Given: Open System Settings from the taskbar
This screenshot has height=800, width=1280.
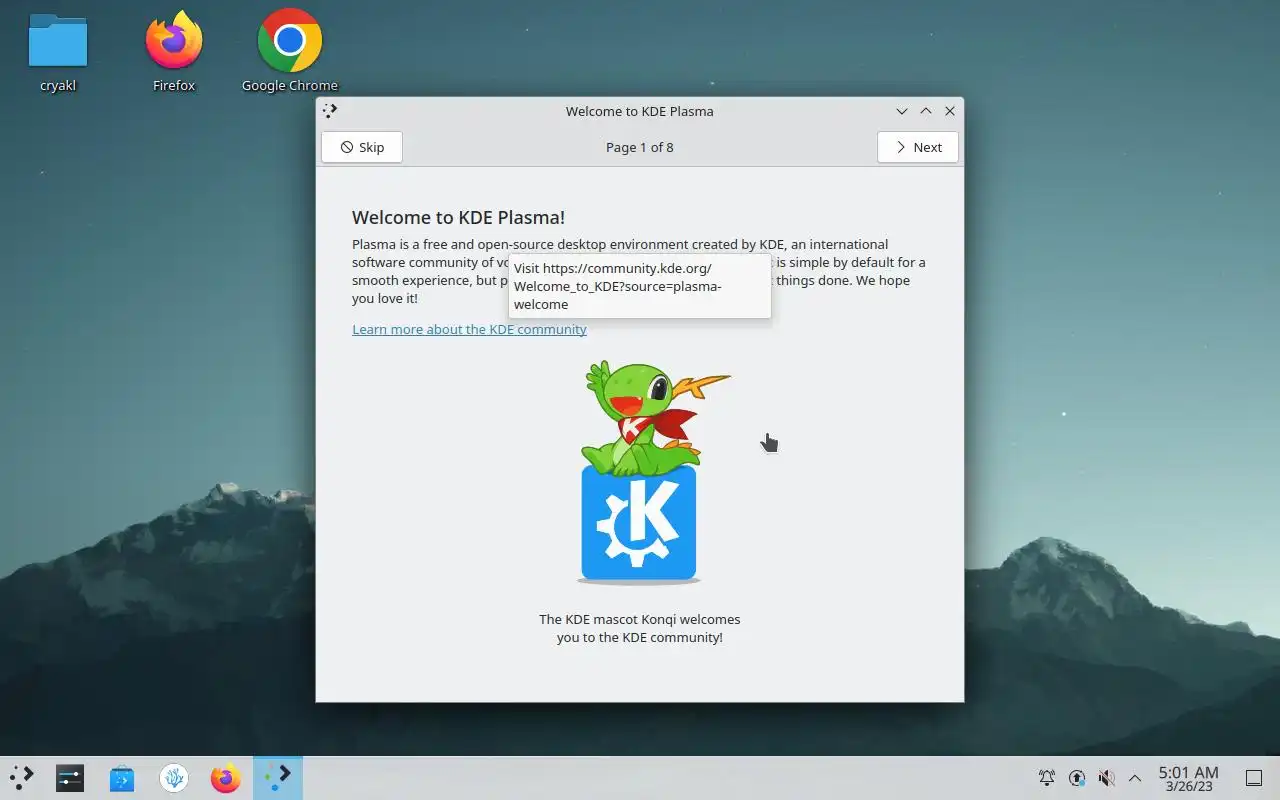Looking at the screenshot, I should 70,777.
